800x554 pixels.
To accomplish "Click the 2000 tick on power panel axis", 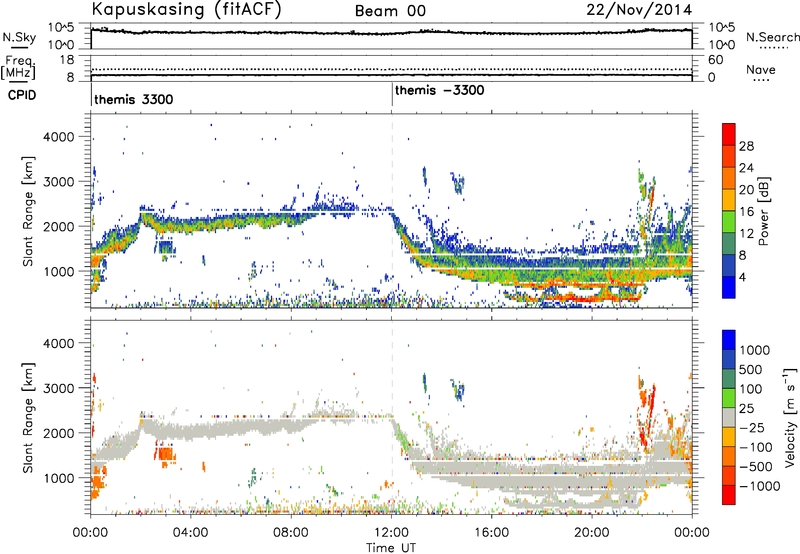I will coord(59,226).
